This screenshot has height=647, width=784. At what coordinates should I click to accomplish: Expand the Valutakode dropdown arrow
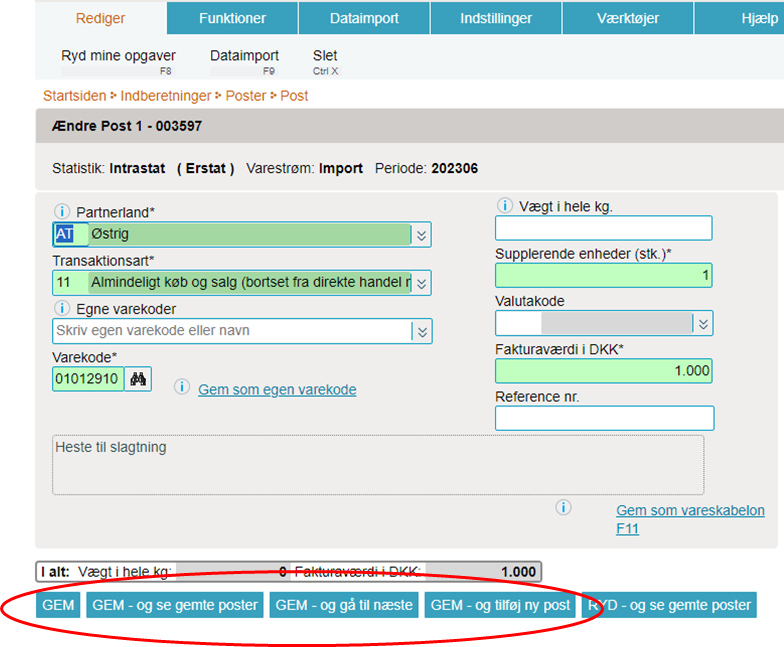coord(703,324)
